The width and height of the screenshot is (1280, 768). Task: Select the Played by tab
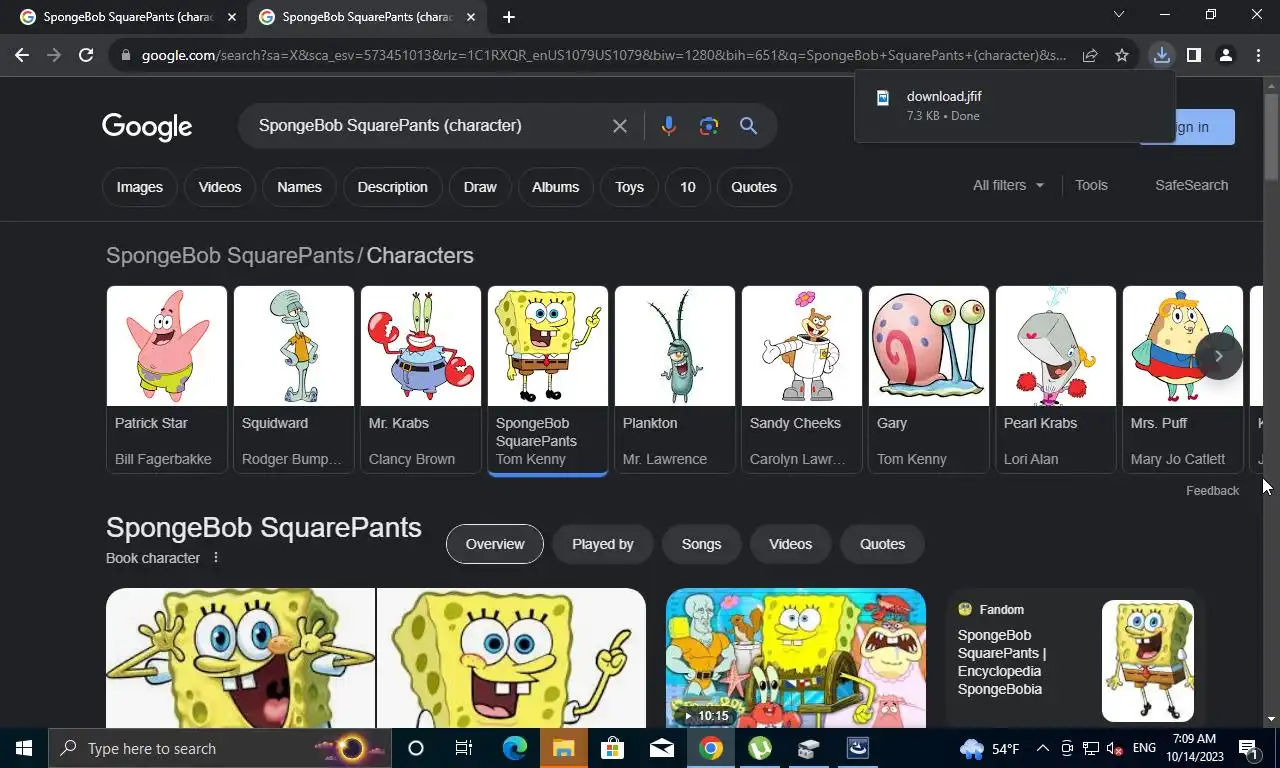[x=603, y=544]
